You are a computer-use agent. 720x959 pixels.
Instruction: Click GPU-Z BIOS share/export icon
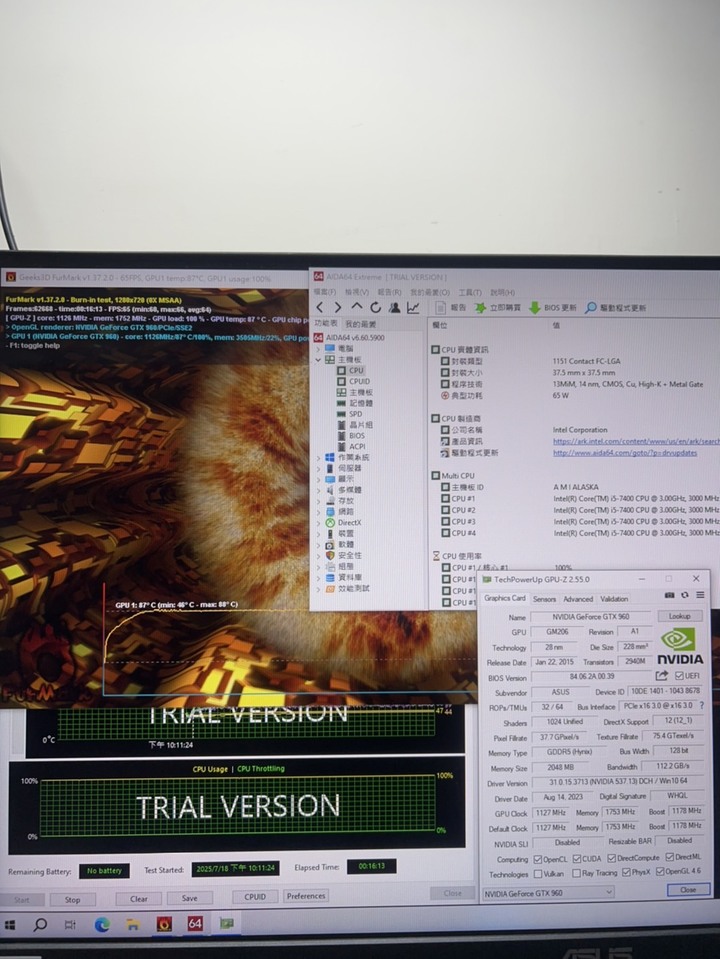pyautogui.click(x=661, y=676)
